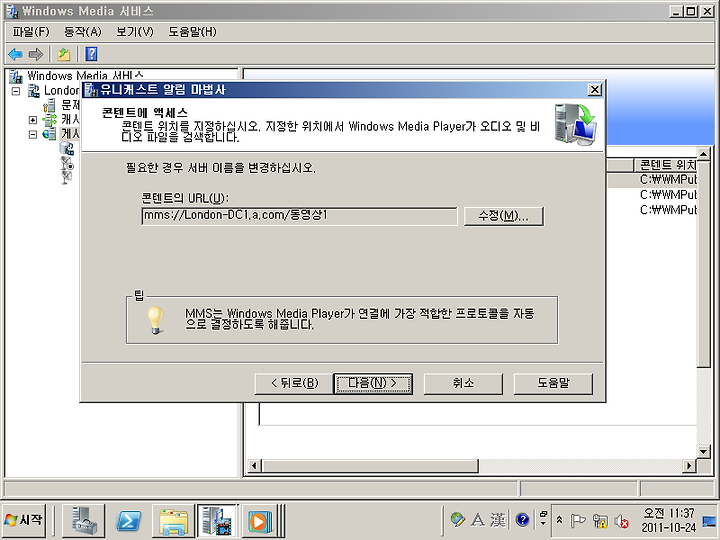720x540 pixels.
Task: Collapse the publishing points tree node
Action: 33,135
